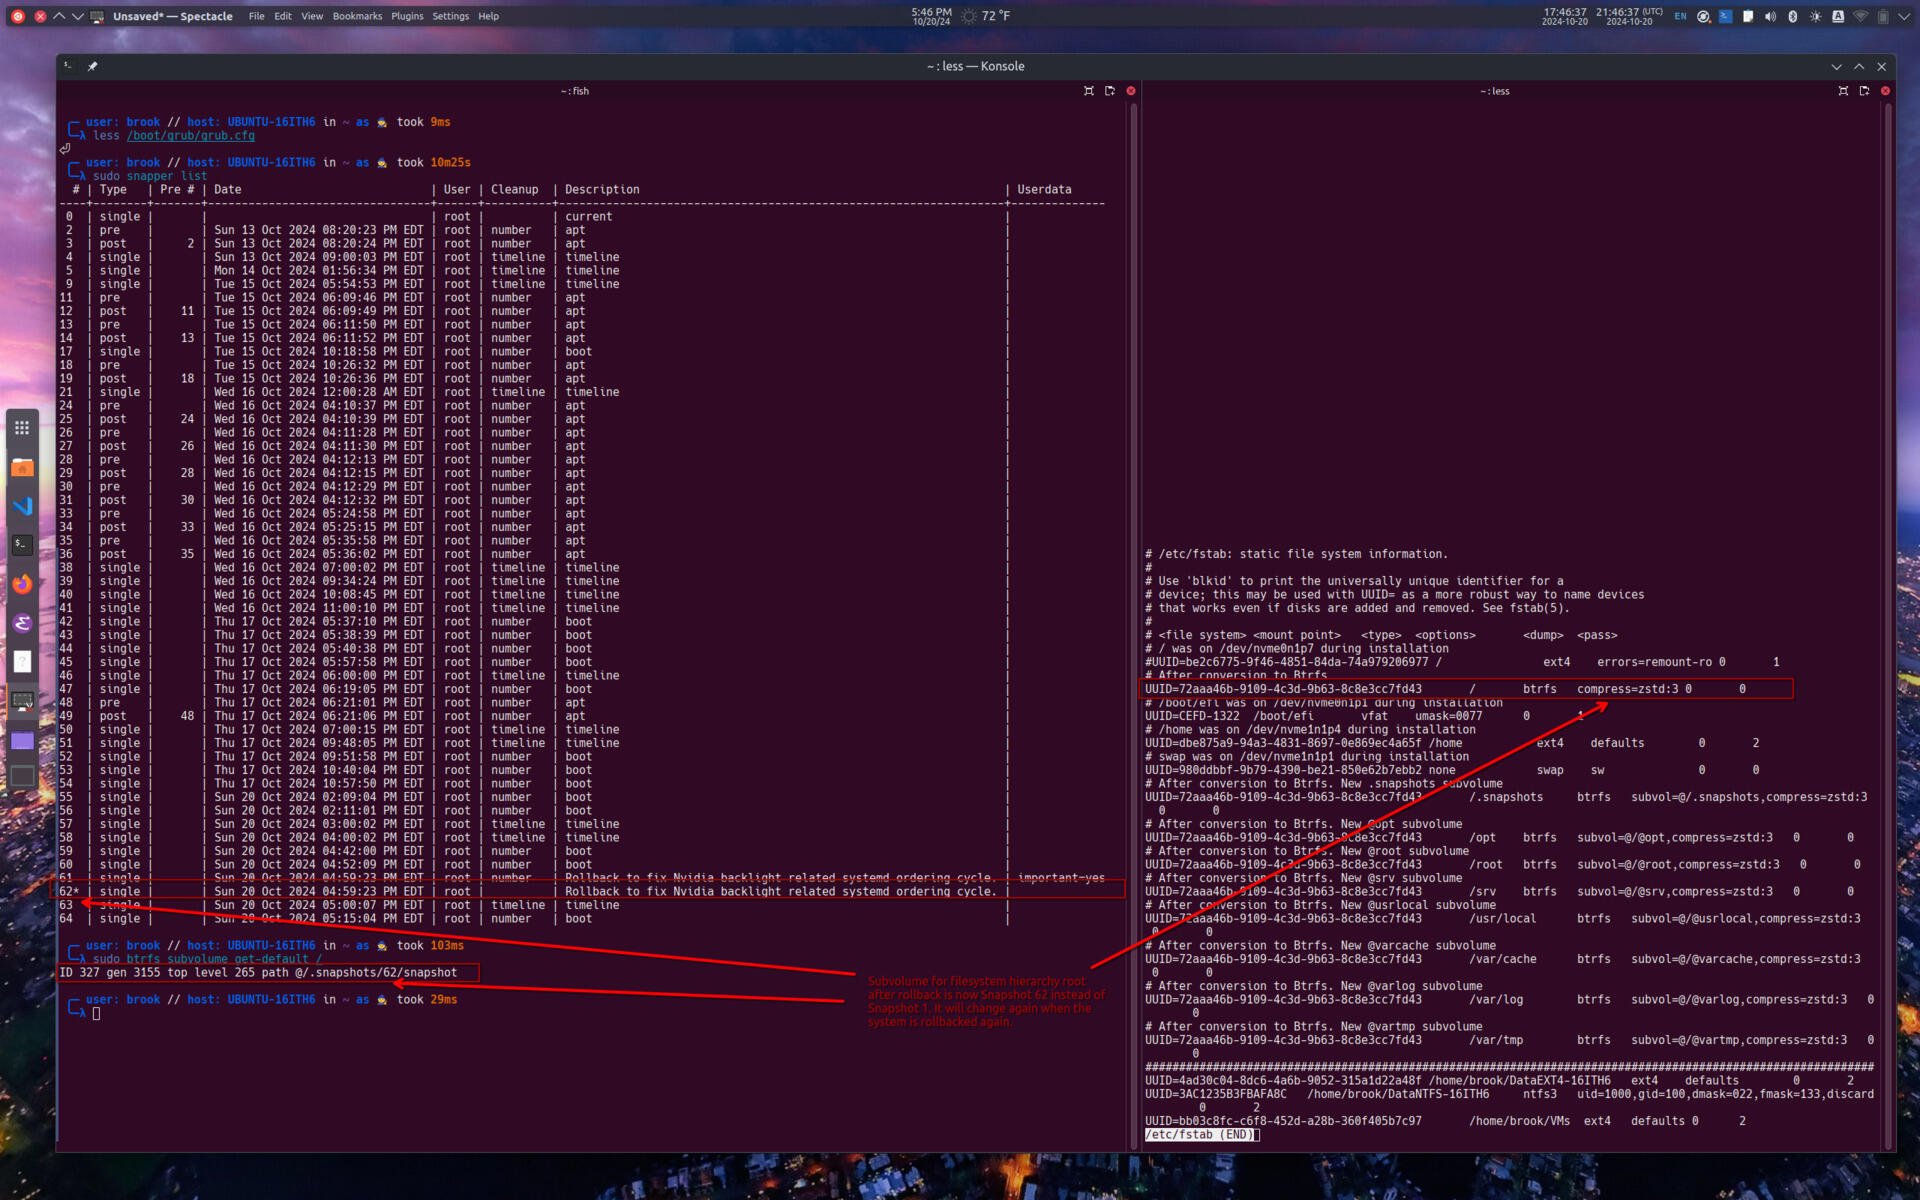Open the clipboard tray icon
This screenshot has height=1200, width=1920.
1748,16
